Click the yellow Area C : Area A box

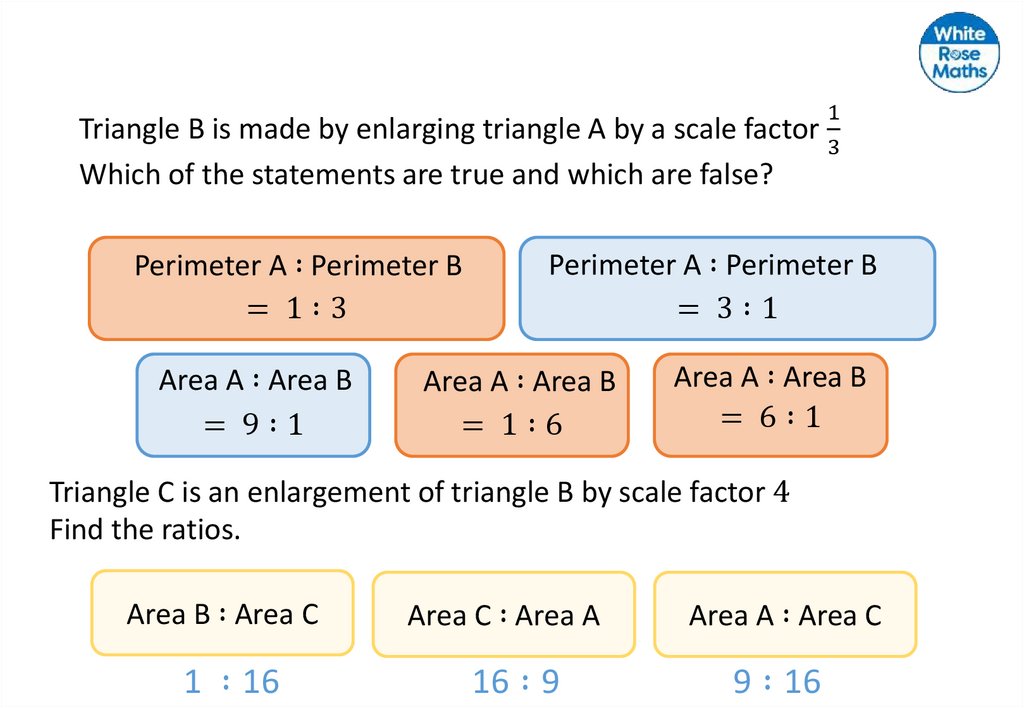pyautogui.click(x=503, y=615)
